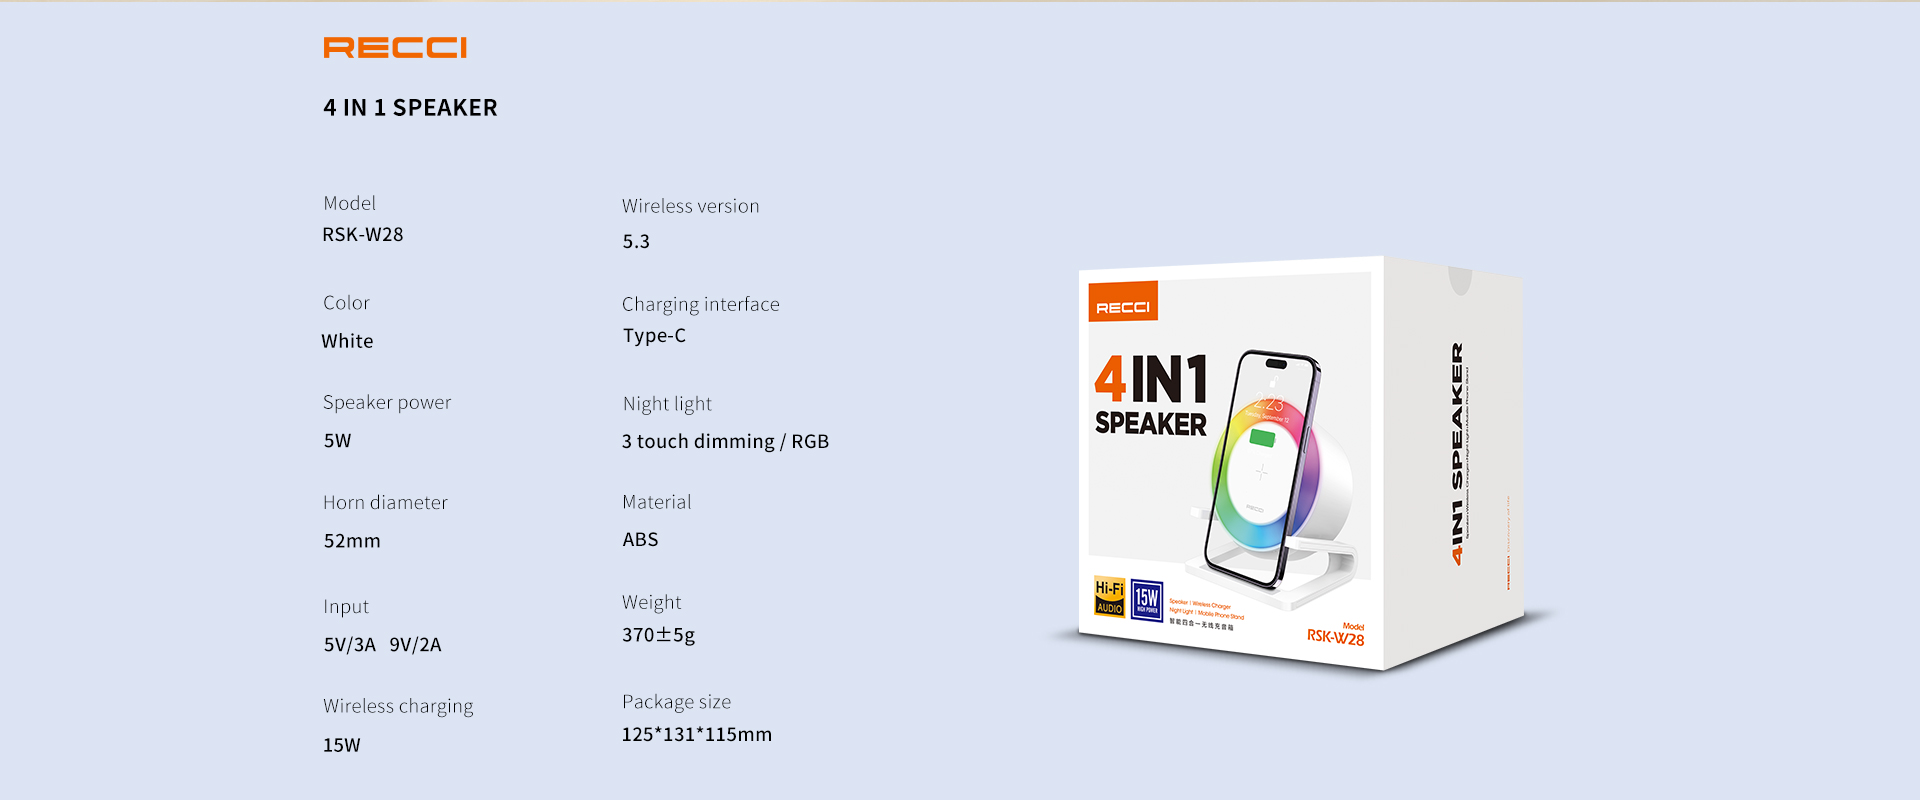This screenshot has height=800, width=1920.
Task: Click the orange RECCI logo at top
Action: 395,48
